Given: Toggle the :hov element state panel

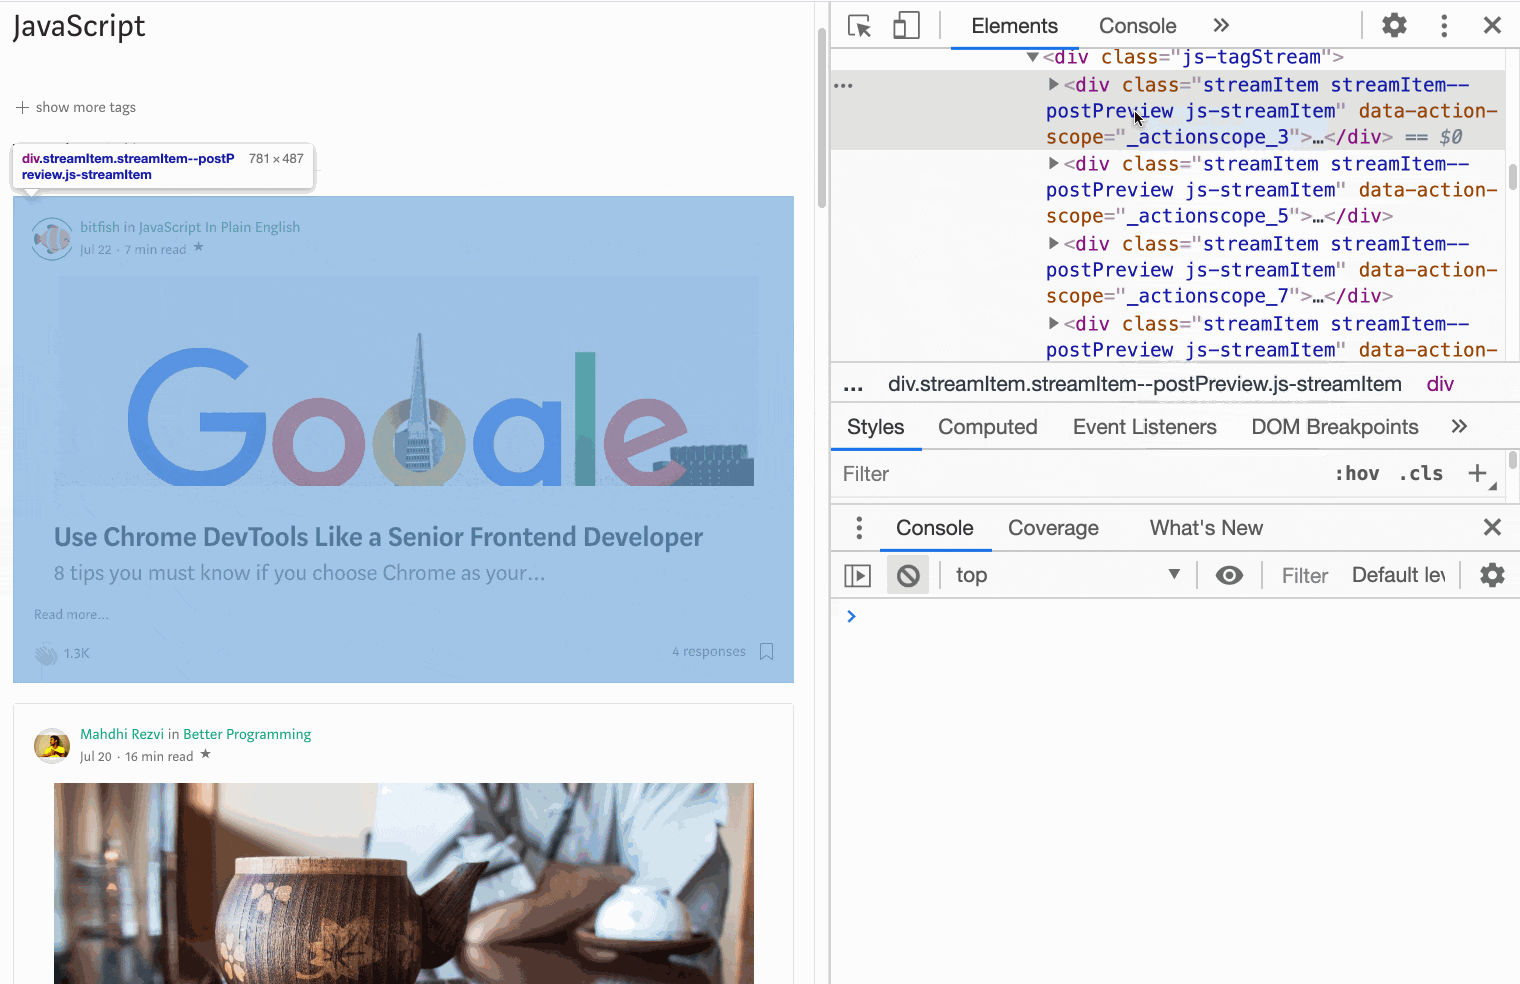Looking at the screenshot, I should pyautogui.click(x=1357, y=474).
